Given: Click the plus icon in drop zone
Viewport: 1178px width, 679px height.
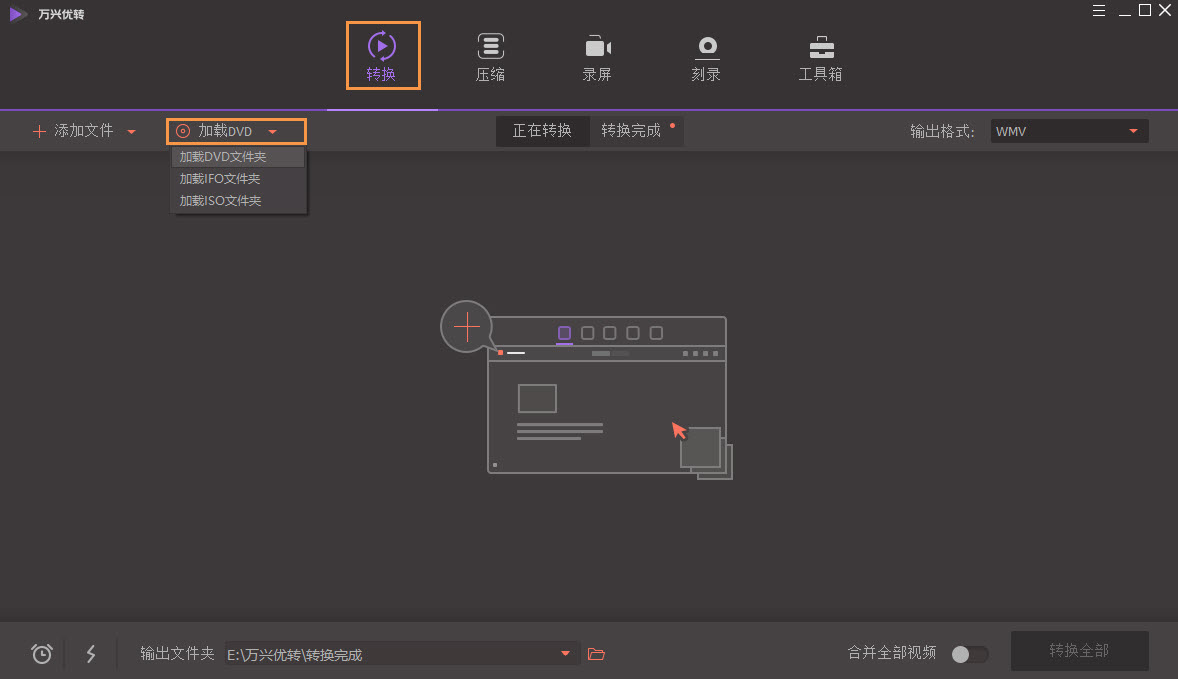Looking at the screenshot, I should pyautogui.click(x=466, y=326).
